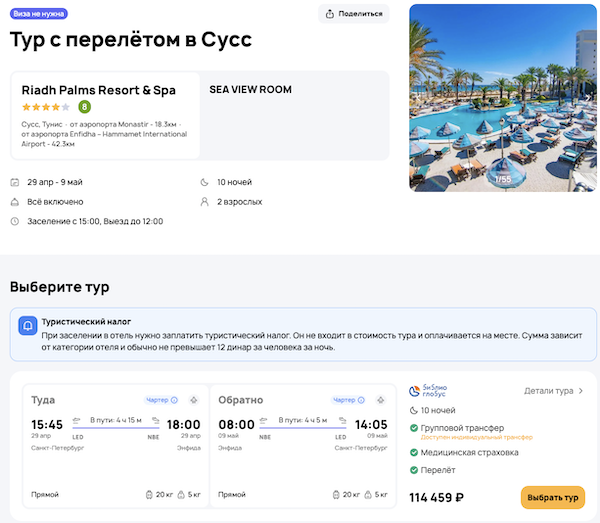Image resolution: width=600 pixels, height=523 pixels.
Task: Click the calendar icon beside the dates
Action: [x=15, y=182]
